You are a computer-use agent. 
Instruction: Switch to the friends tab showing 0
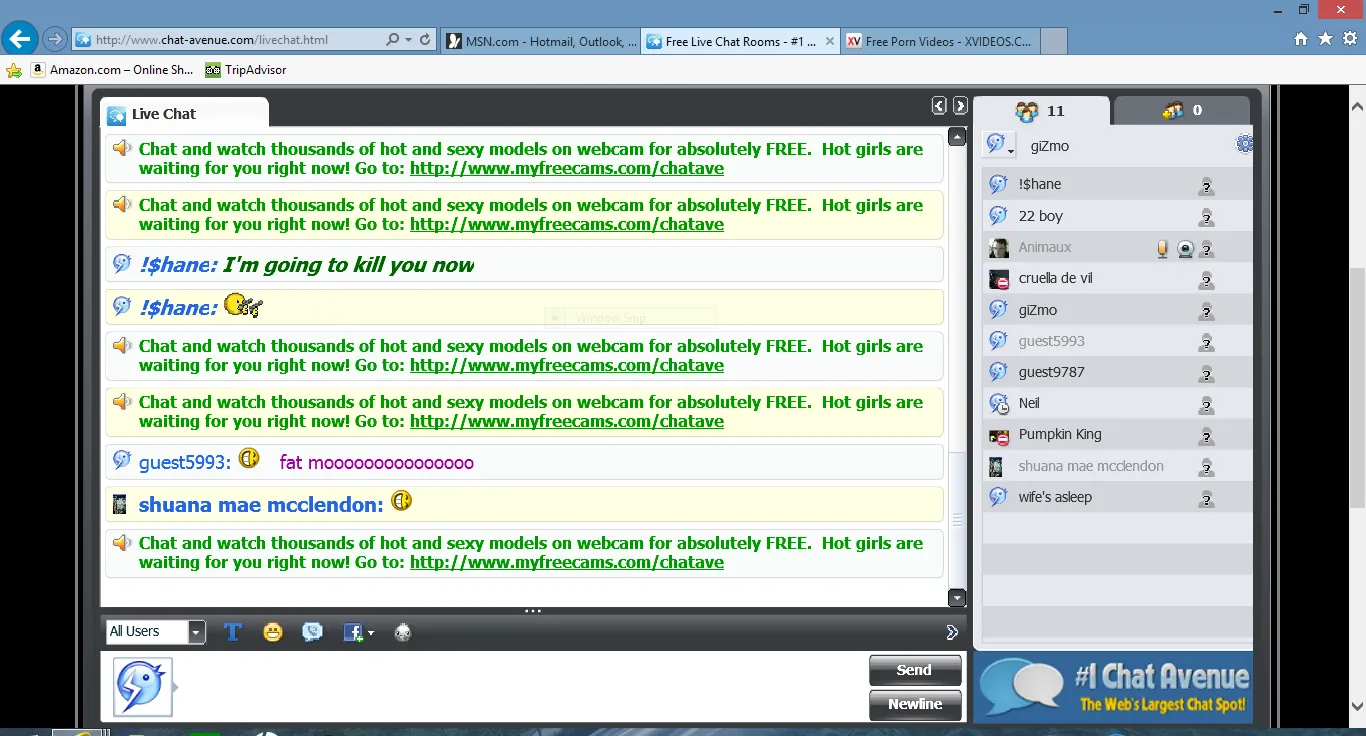pyautogui.click(x=1182, y=111)
